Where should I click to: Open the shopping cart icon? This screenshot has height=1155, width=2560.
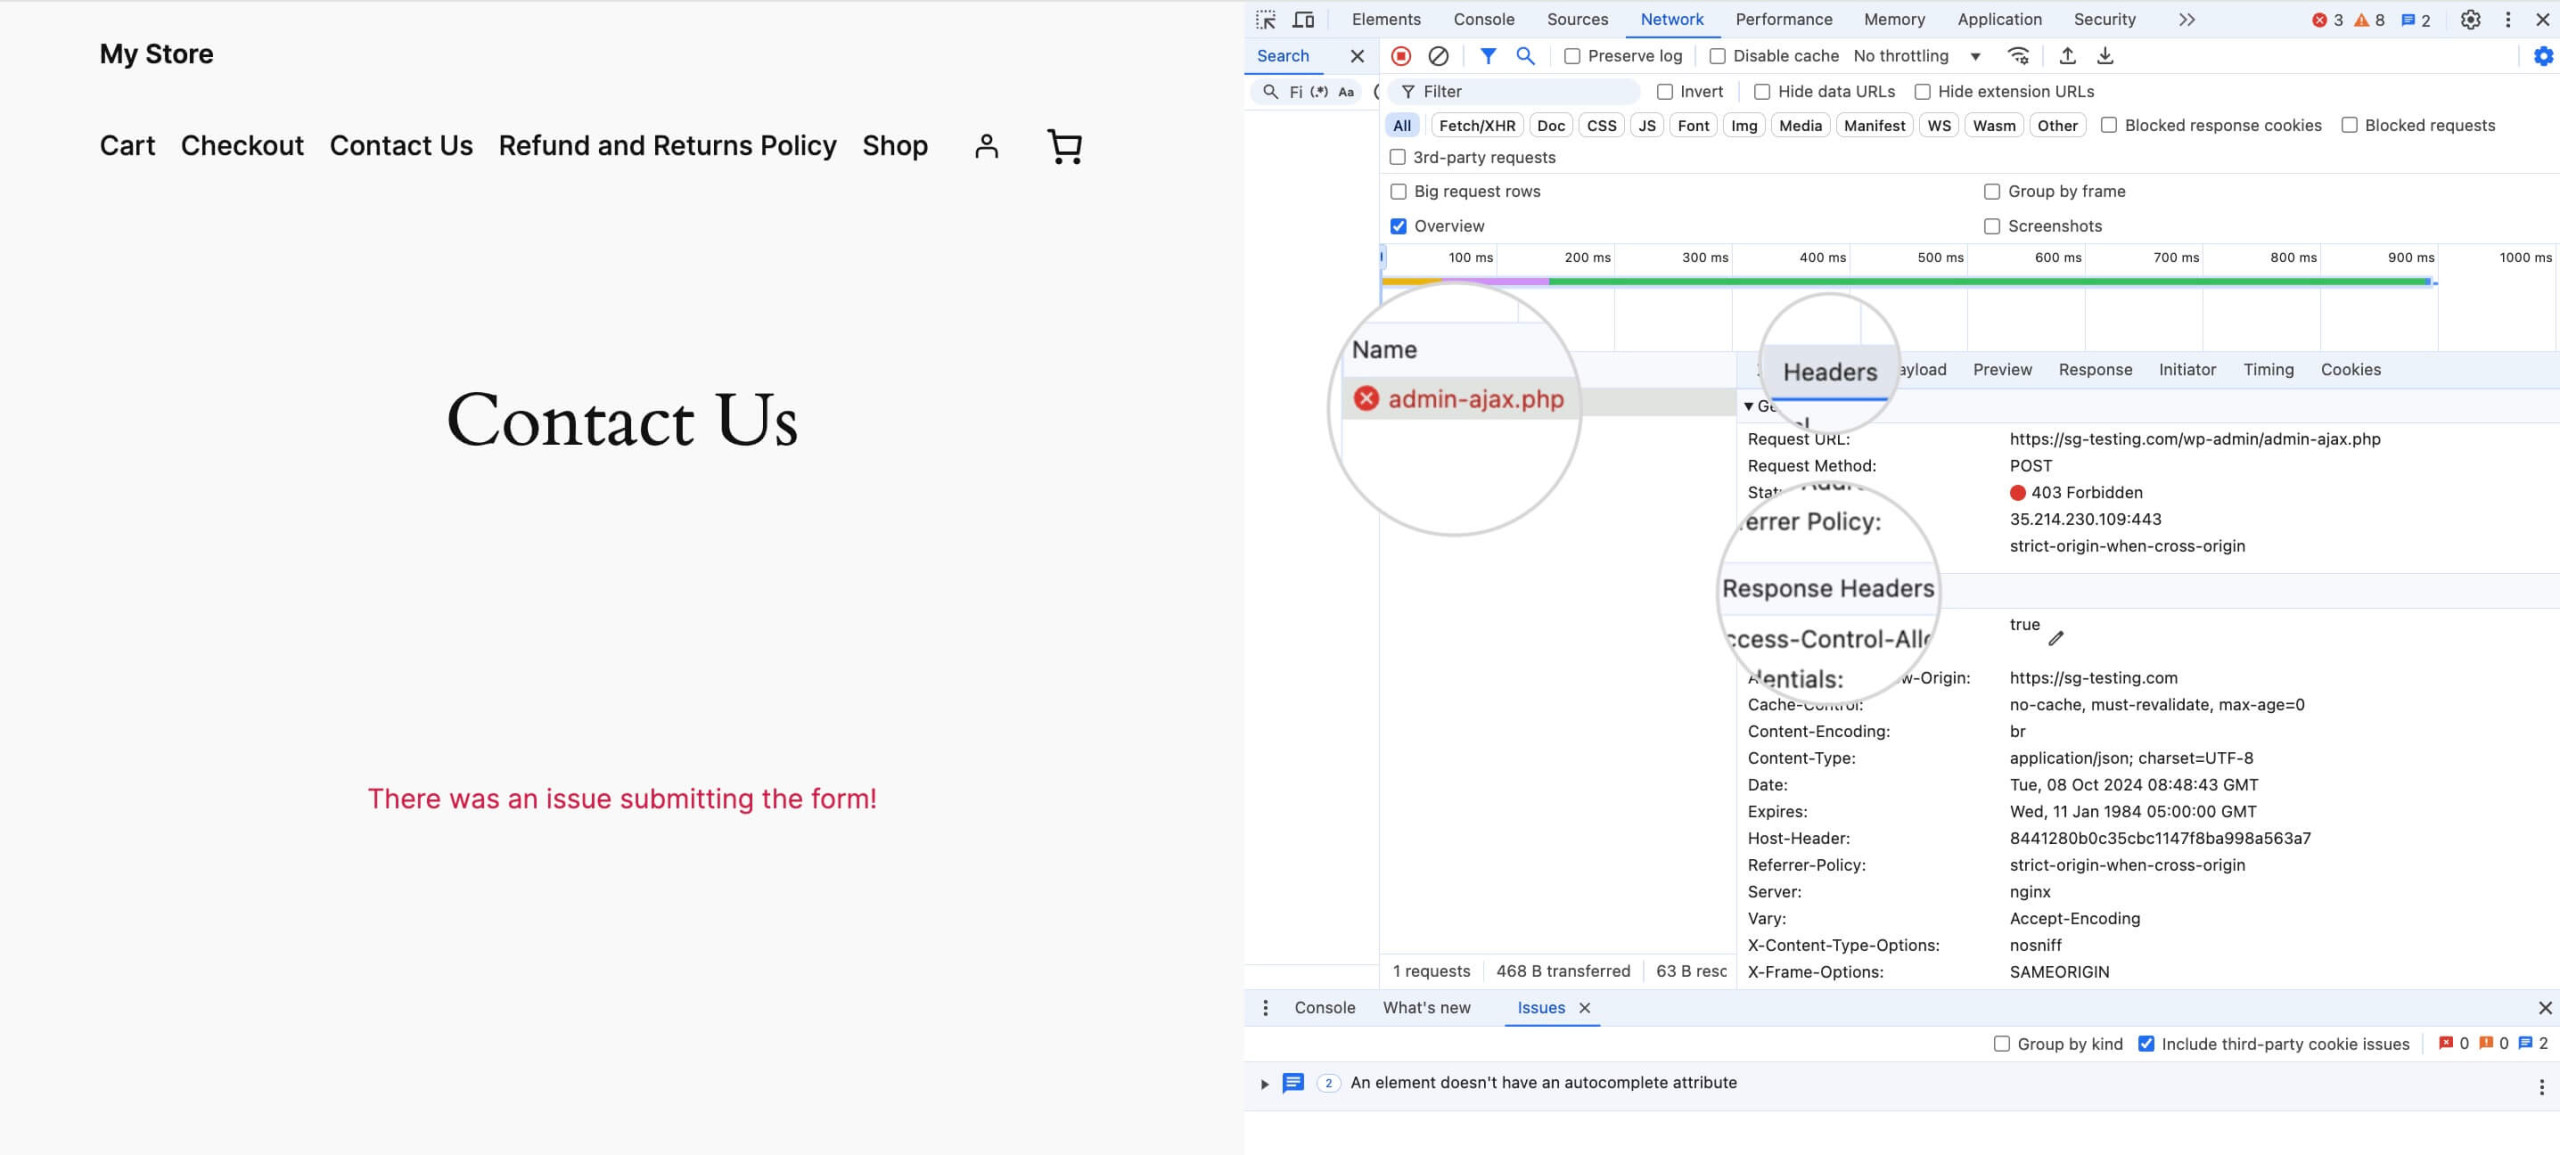(x=1064, y=146)
